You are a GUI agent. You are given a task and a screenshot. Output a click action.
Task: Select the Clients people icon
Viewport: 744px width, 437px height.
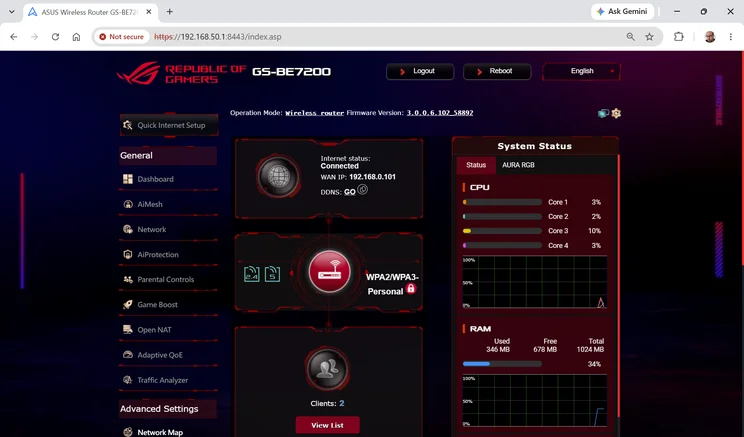click(327, 369)
